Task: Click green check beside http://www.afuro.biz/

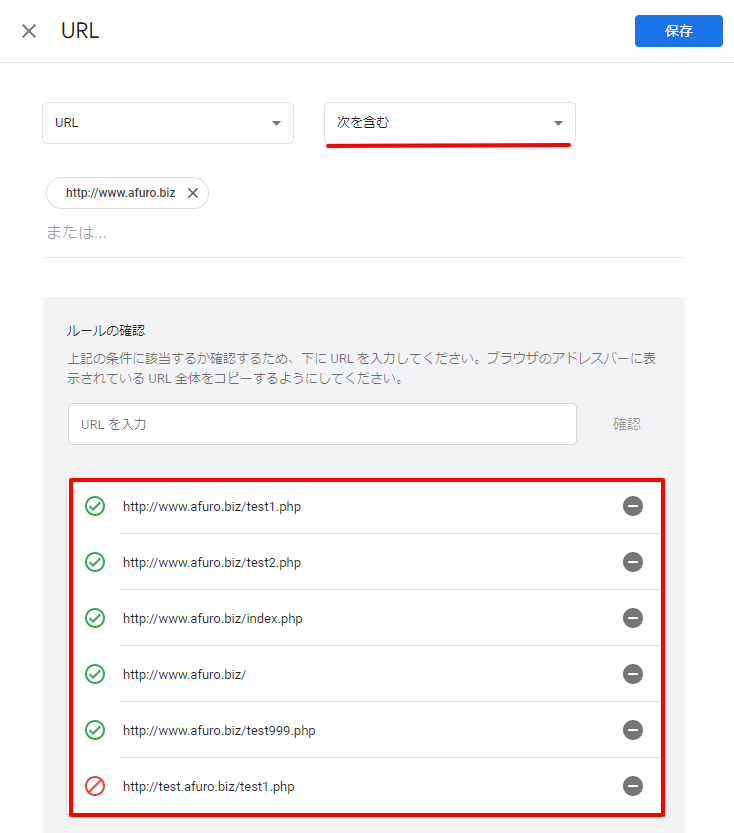Action: [95, 674]
